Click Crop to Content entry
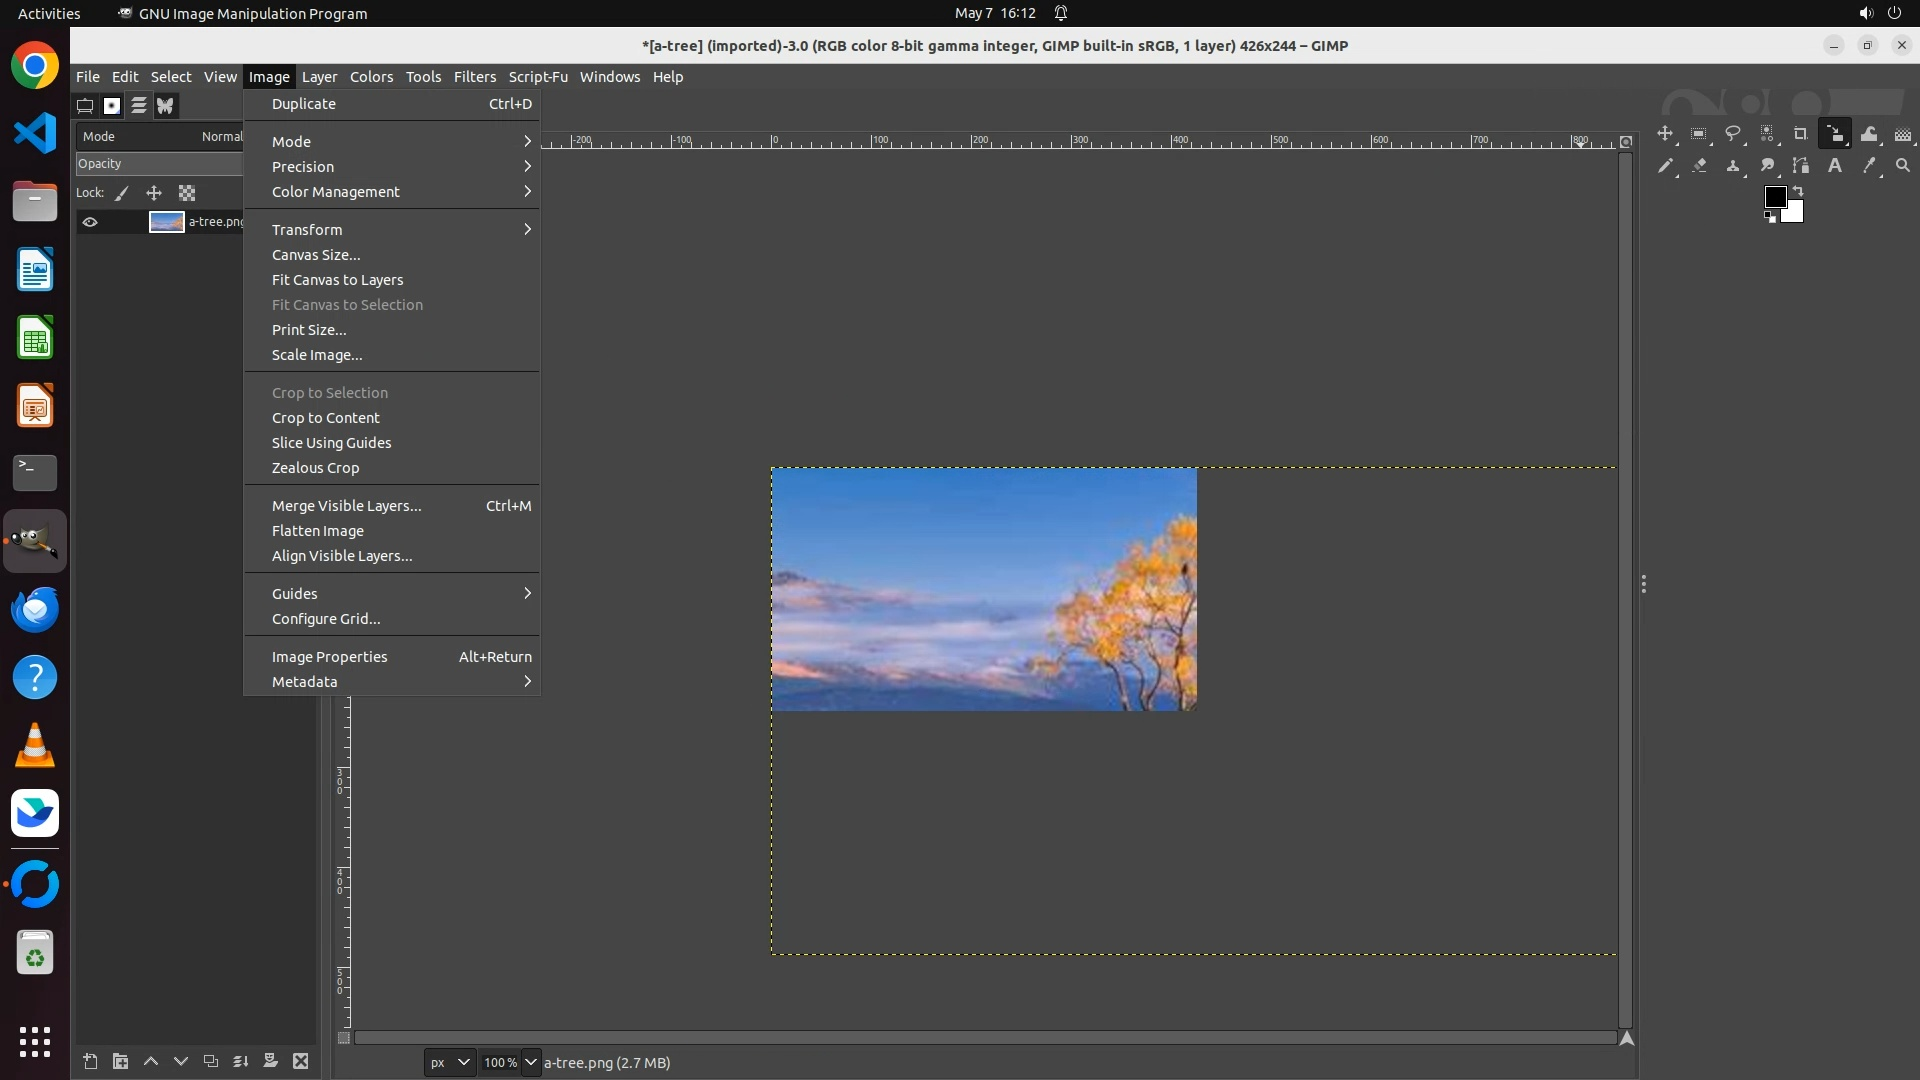Viewport: 1920px width, 1080px height. 326,418
